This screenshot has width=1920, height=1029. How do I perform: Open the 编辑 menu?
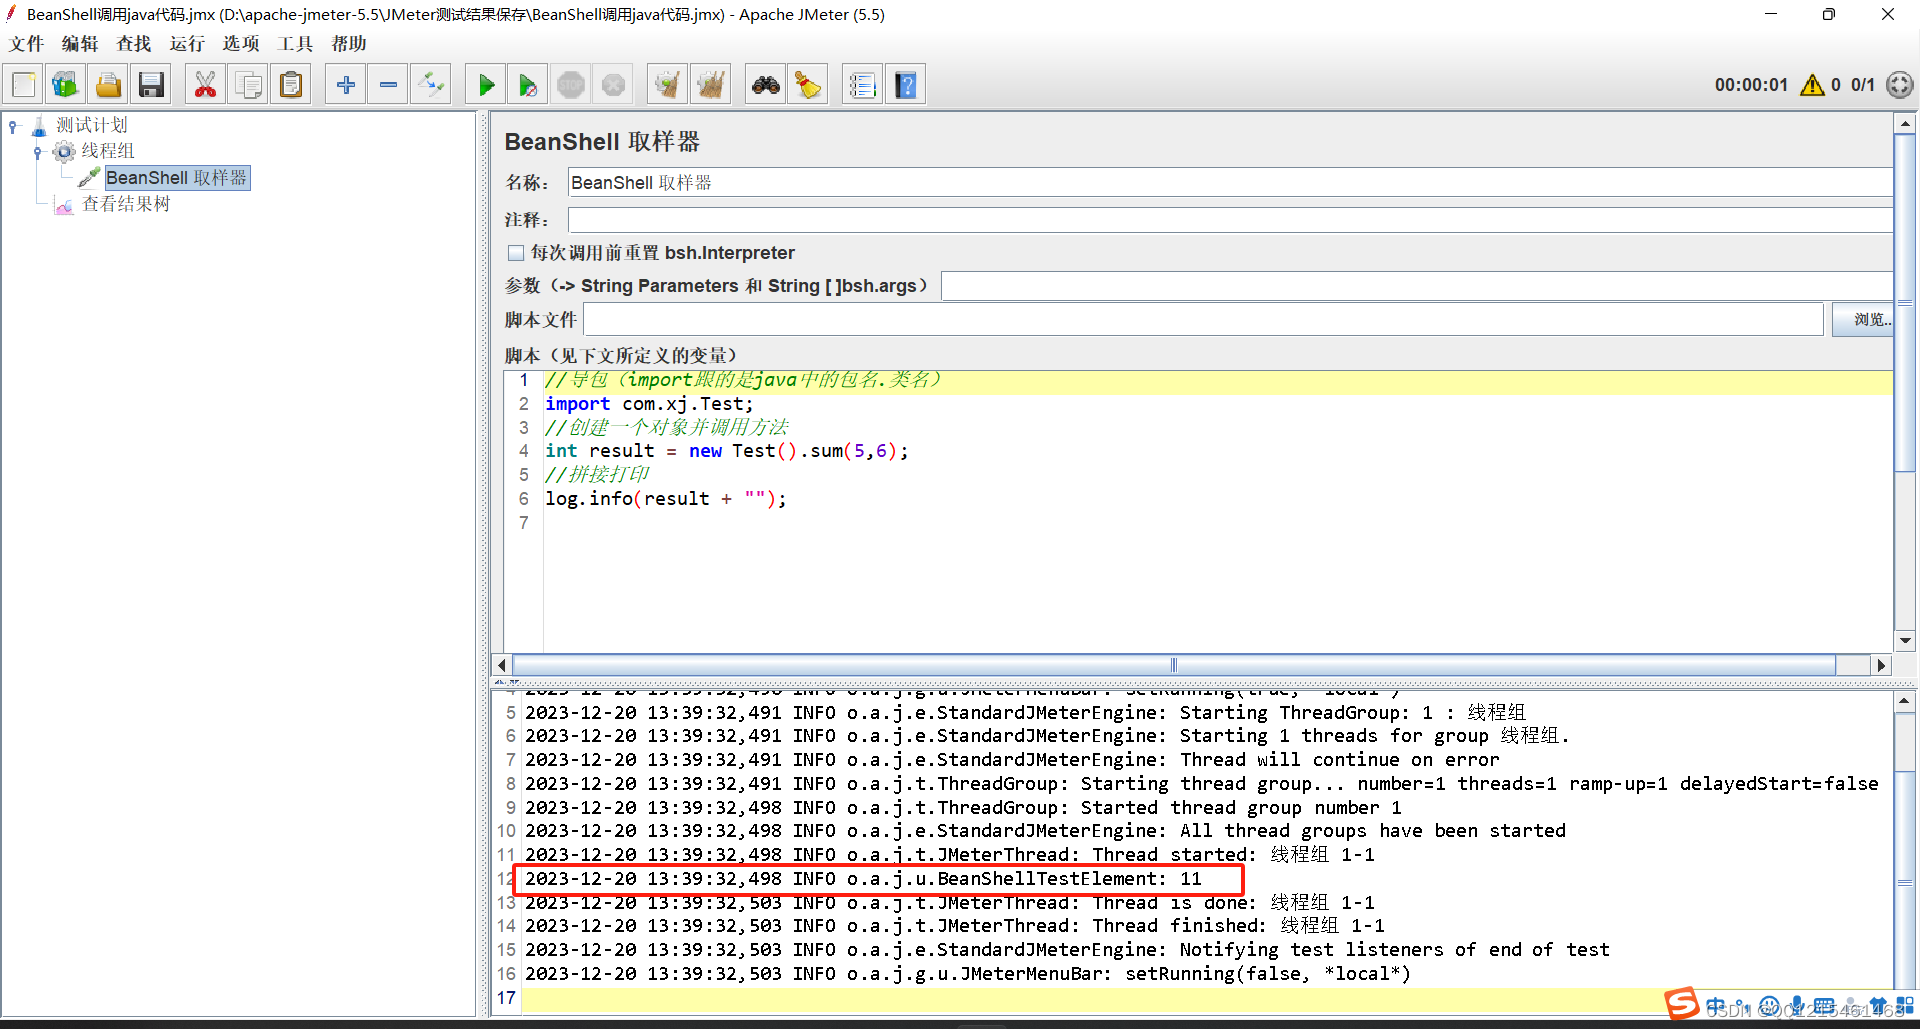click(x=80, y=44)
